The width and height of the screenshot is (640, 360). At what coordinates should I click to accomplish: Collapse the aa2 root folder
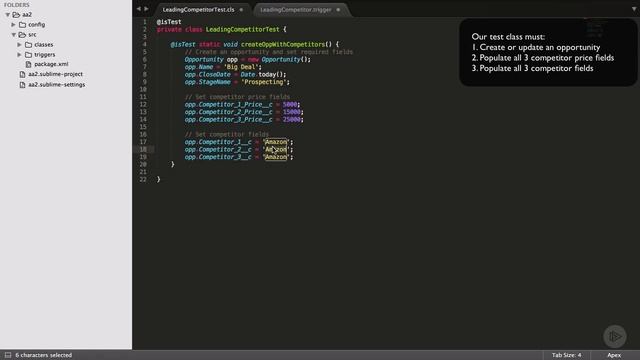click(x=7, y=15)
